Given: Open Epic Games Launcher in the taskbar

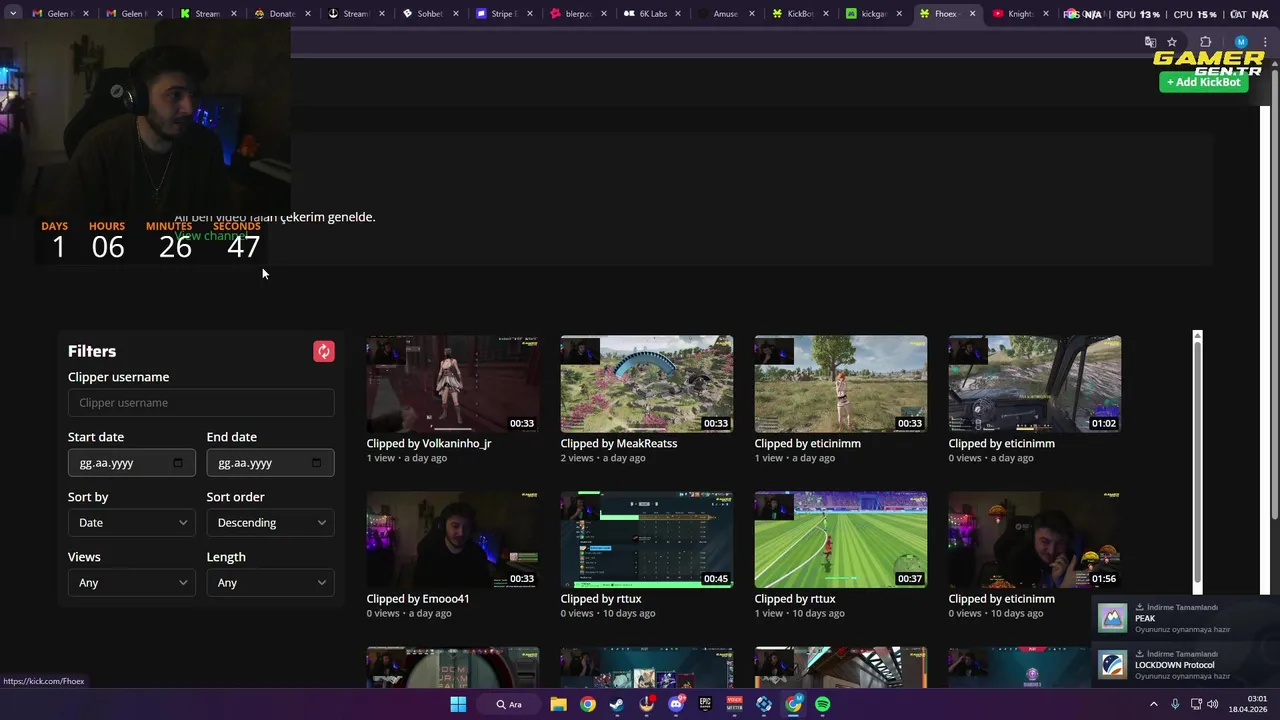Looking at the screenshot, I should pyautogui.click(x=705, y=704).
